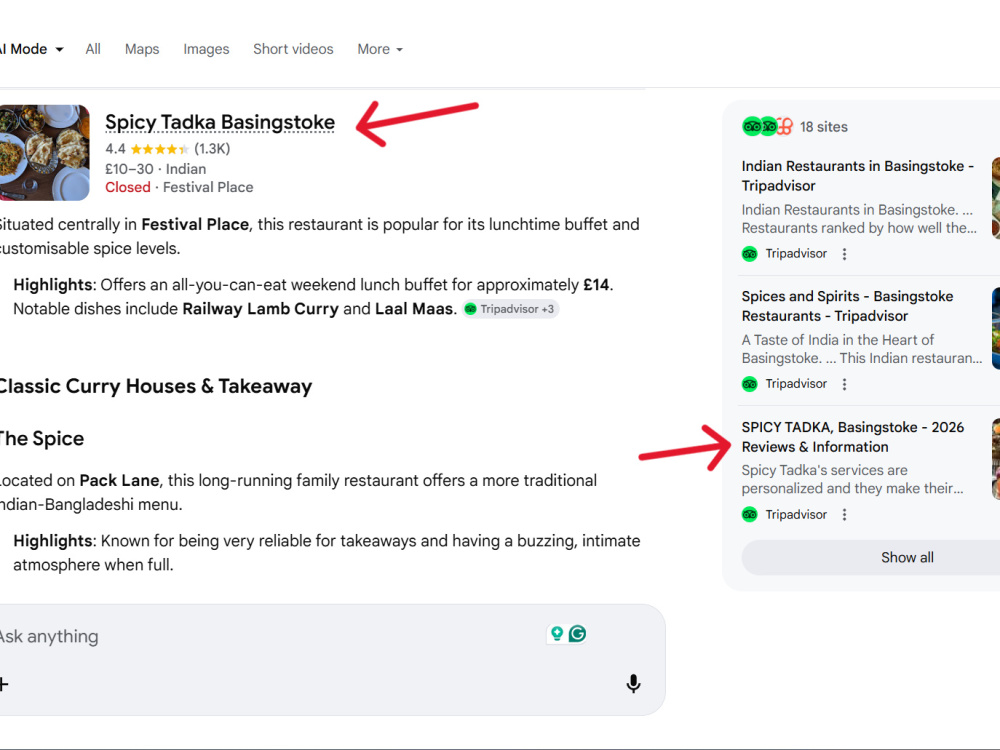Start voice input with microphone icon
The width and height of the screenshot is (1000, 750).
pyautogui.click(x=633, y=684)
